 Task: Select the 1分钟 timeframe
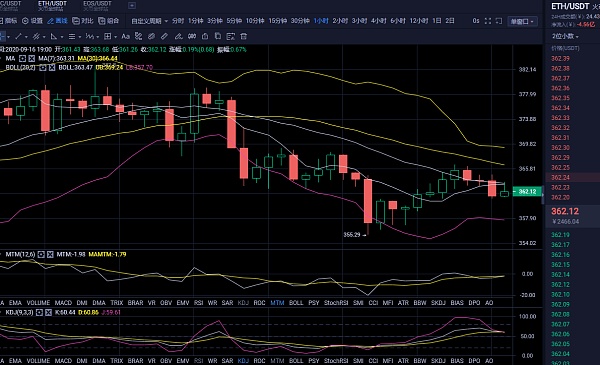196,21
